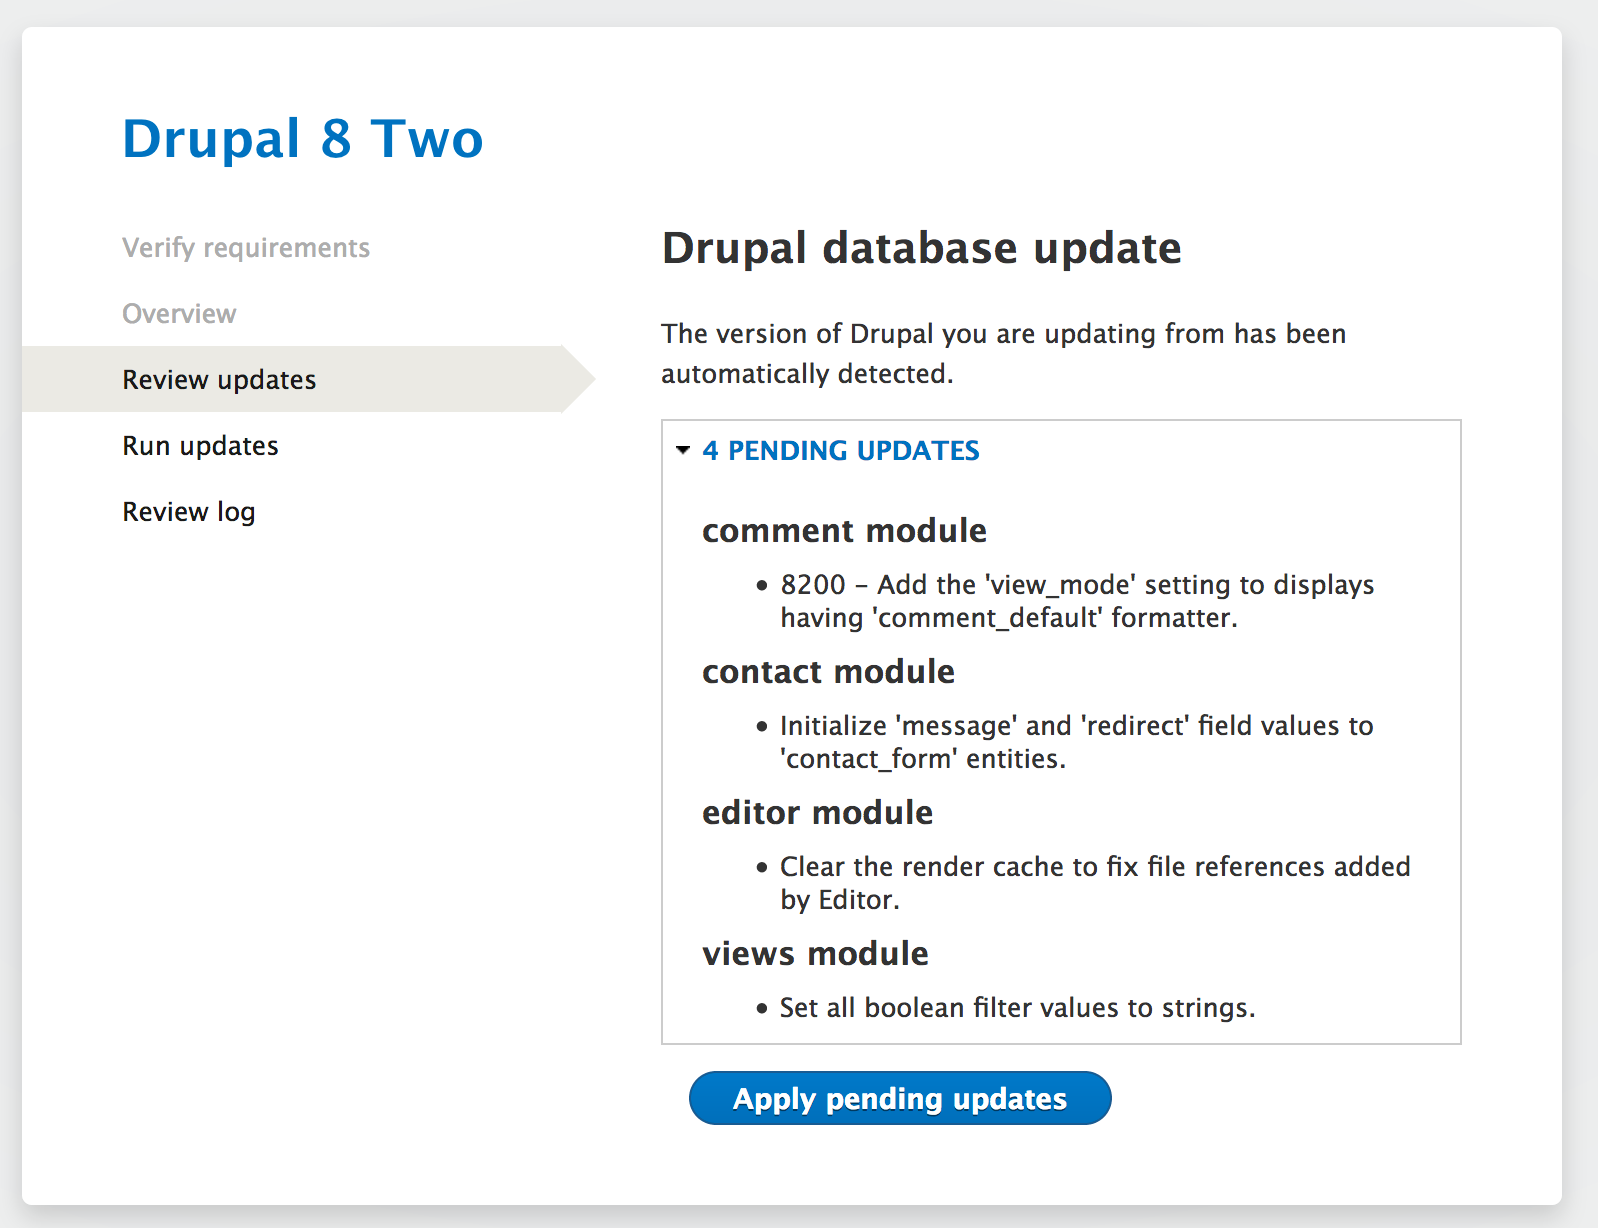This screenshot has height=1228, width=1598.
Task: Click the active step arrow pointer
Action: (x=579, y=379)
